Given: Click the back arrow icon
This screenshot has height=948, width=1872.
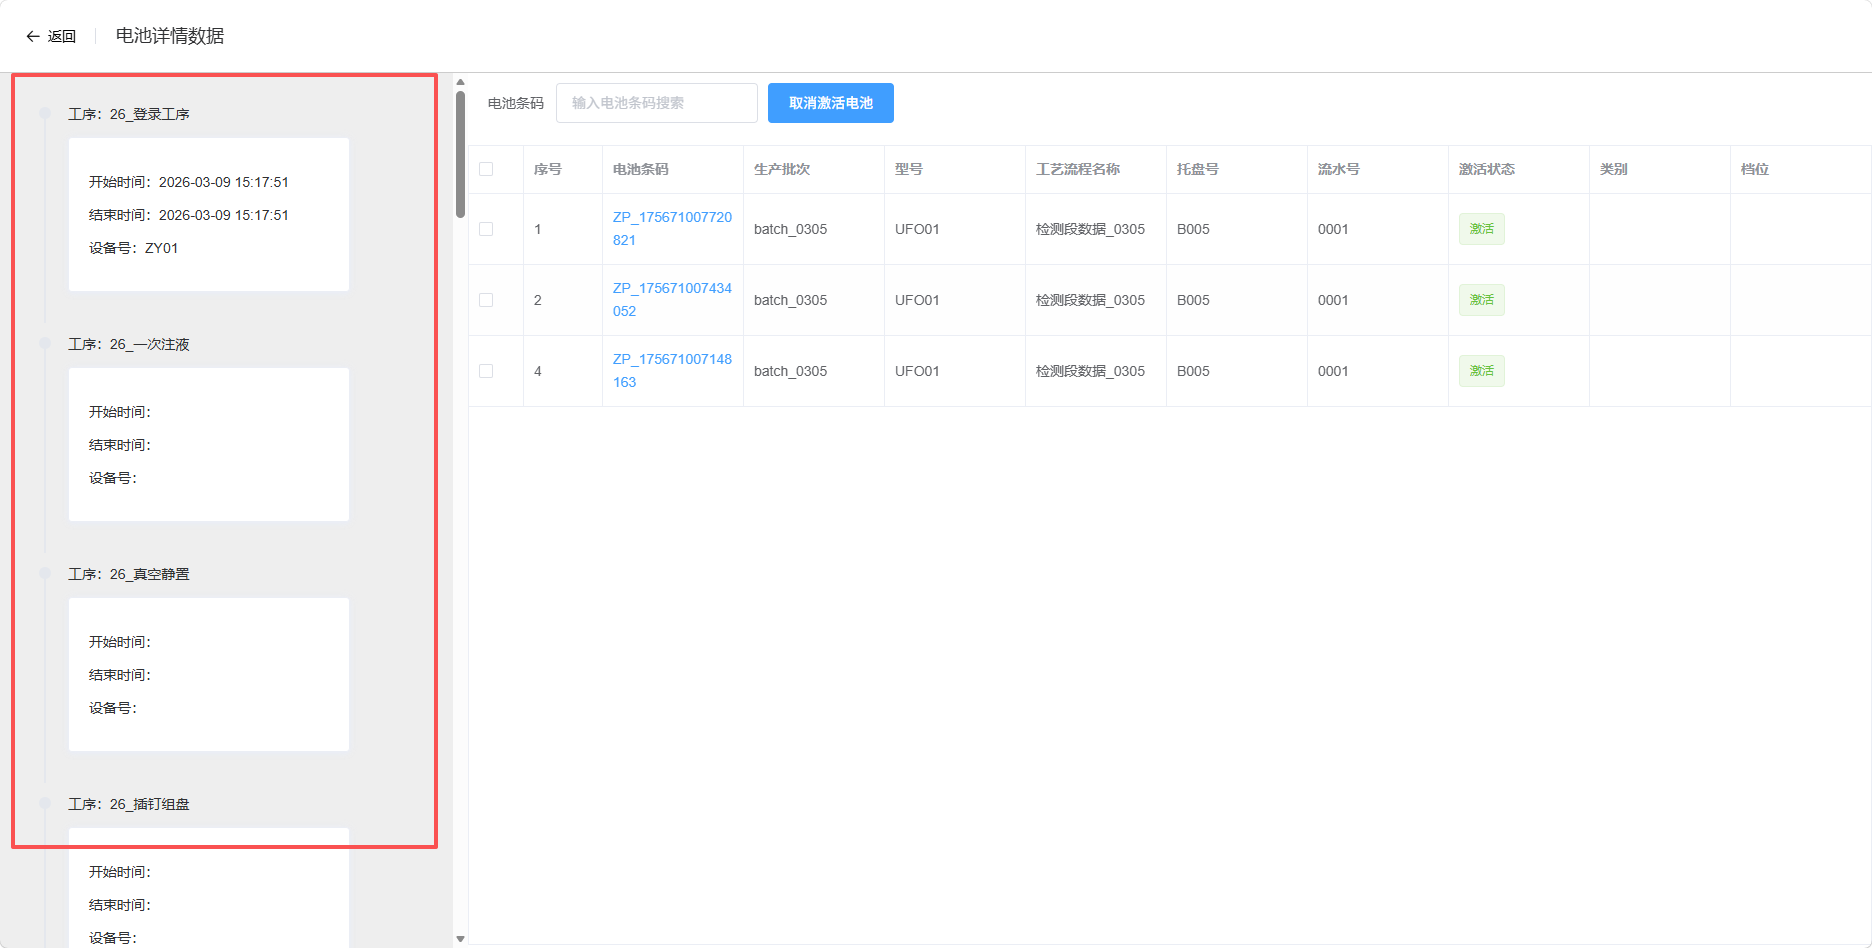Looking at the screenshot, I should (x=33, y=36).
